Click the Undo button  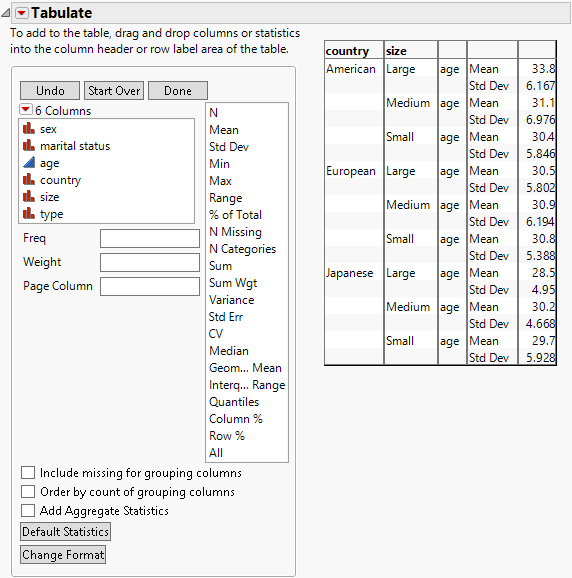point(50,91)
